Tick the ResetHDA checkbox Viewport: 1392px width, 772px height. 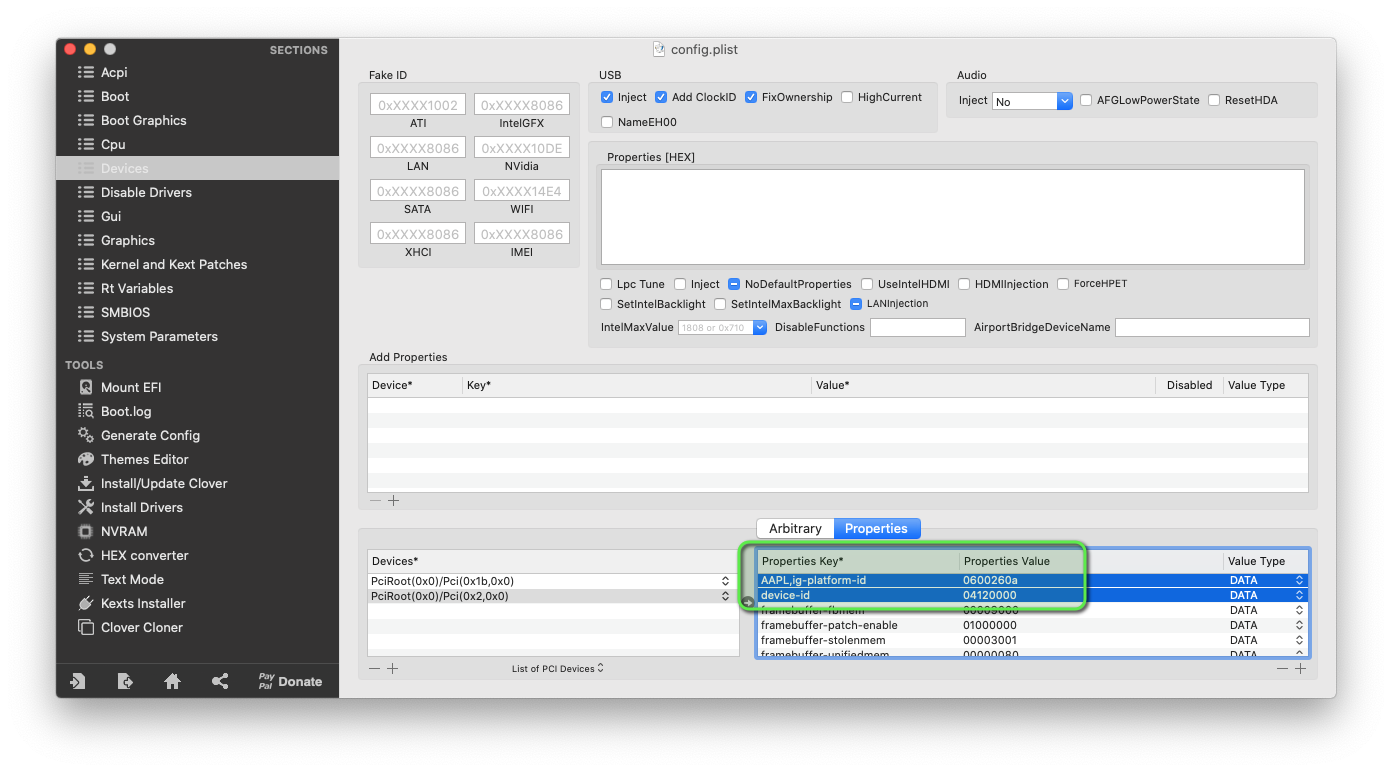[x=1214, y=100]
